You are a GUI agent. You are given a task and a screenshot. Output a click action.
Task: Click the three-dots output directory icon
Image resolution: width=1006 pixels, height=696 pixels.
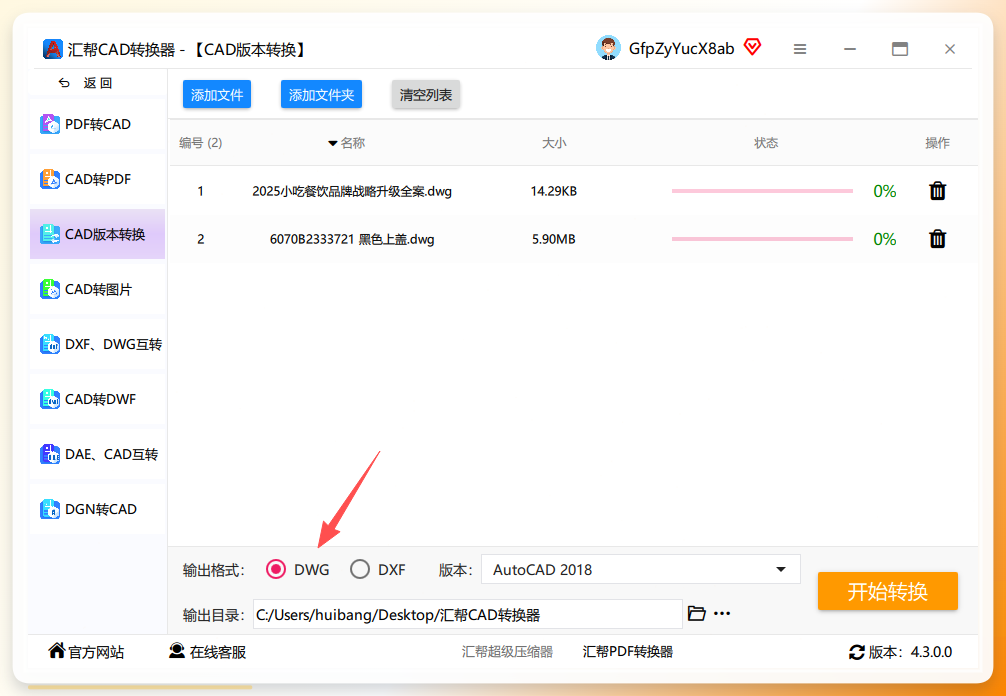coord(722,614)
